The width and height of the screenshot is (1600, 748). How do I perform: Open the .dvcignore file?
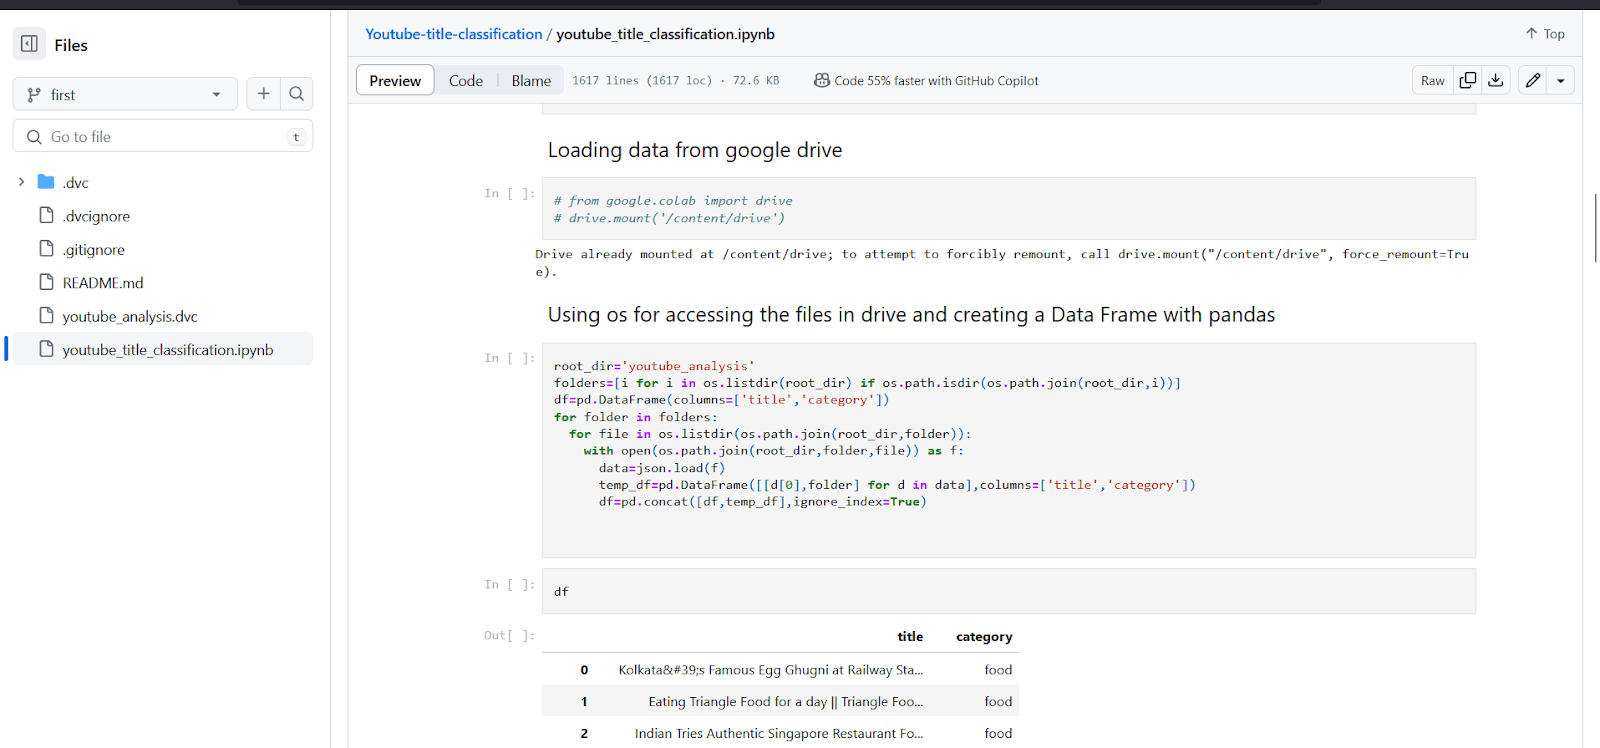(96, 216)
